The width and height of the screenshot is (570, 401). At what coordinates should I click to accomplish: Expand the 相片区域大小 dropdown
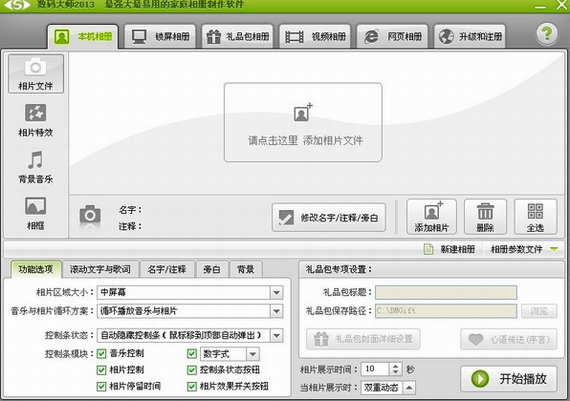[276, 292]
